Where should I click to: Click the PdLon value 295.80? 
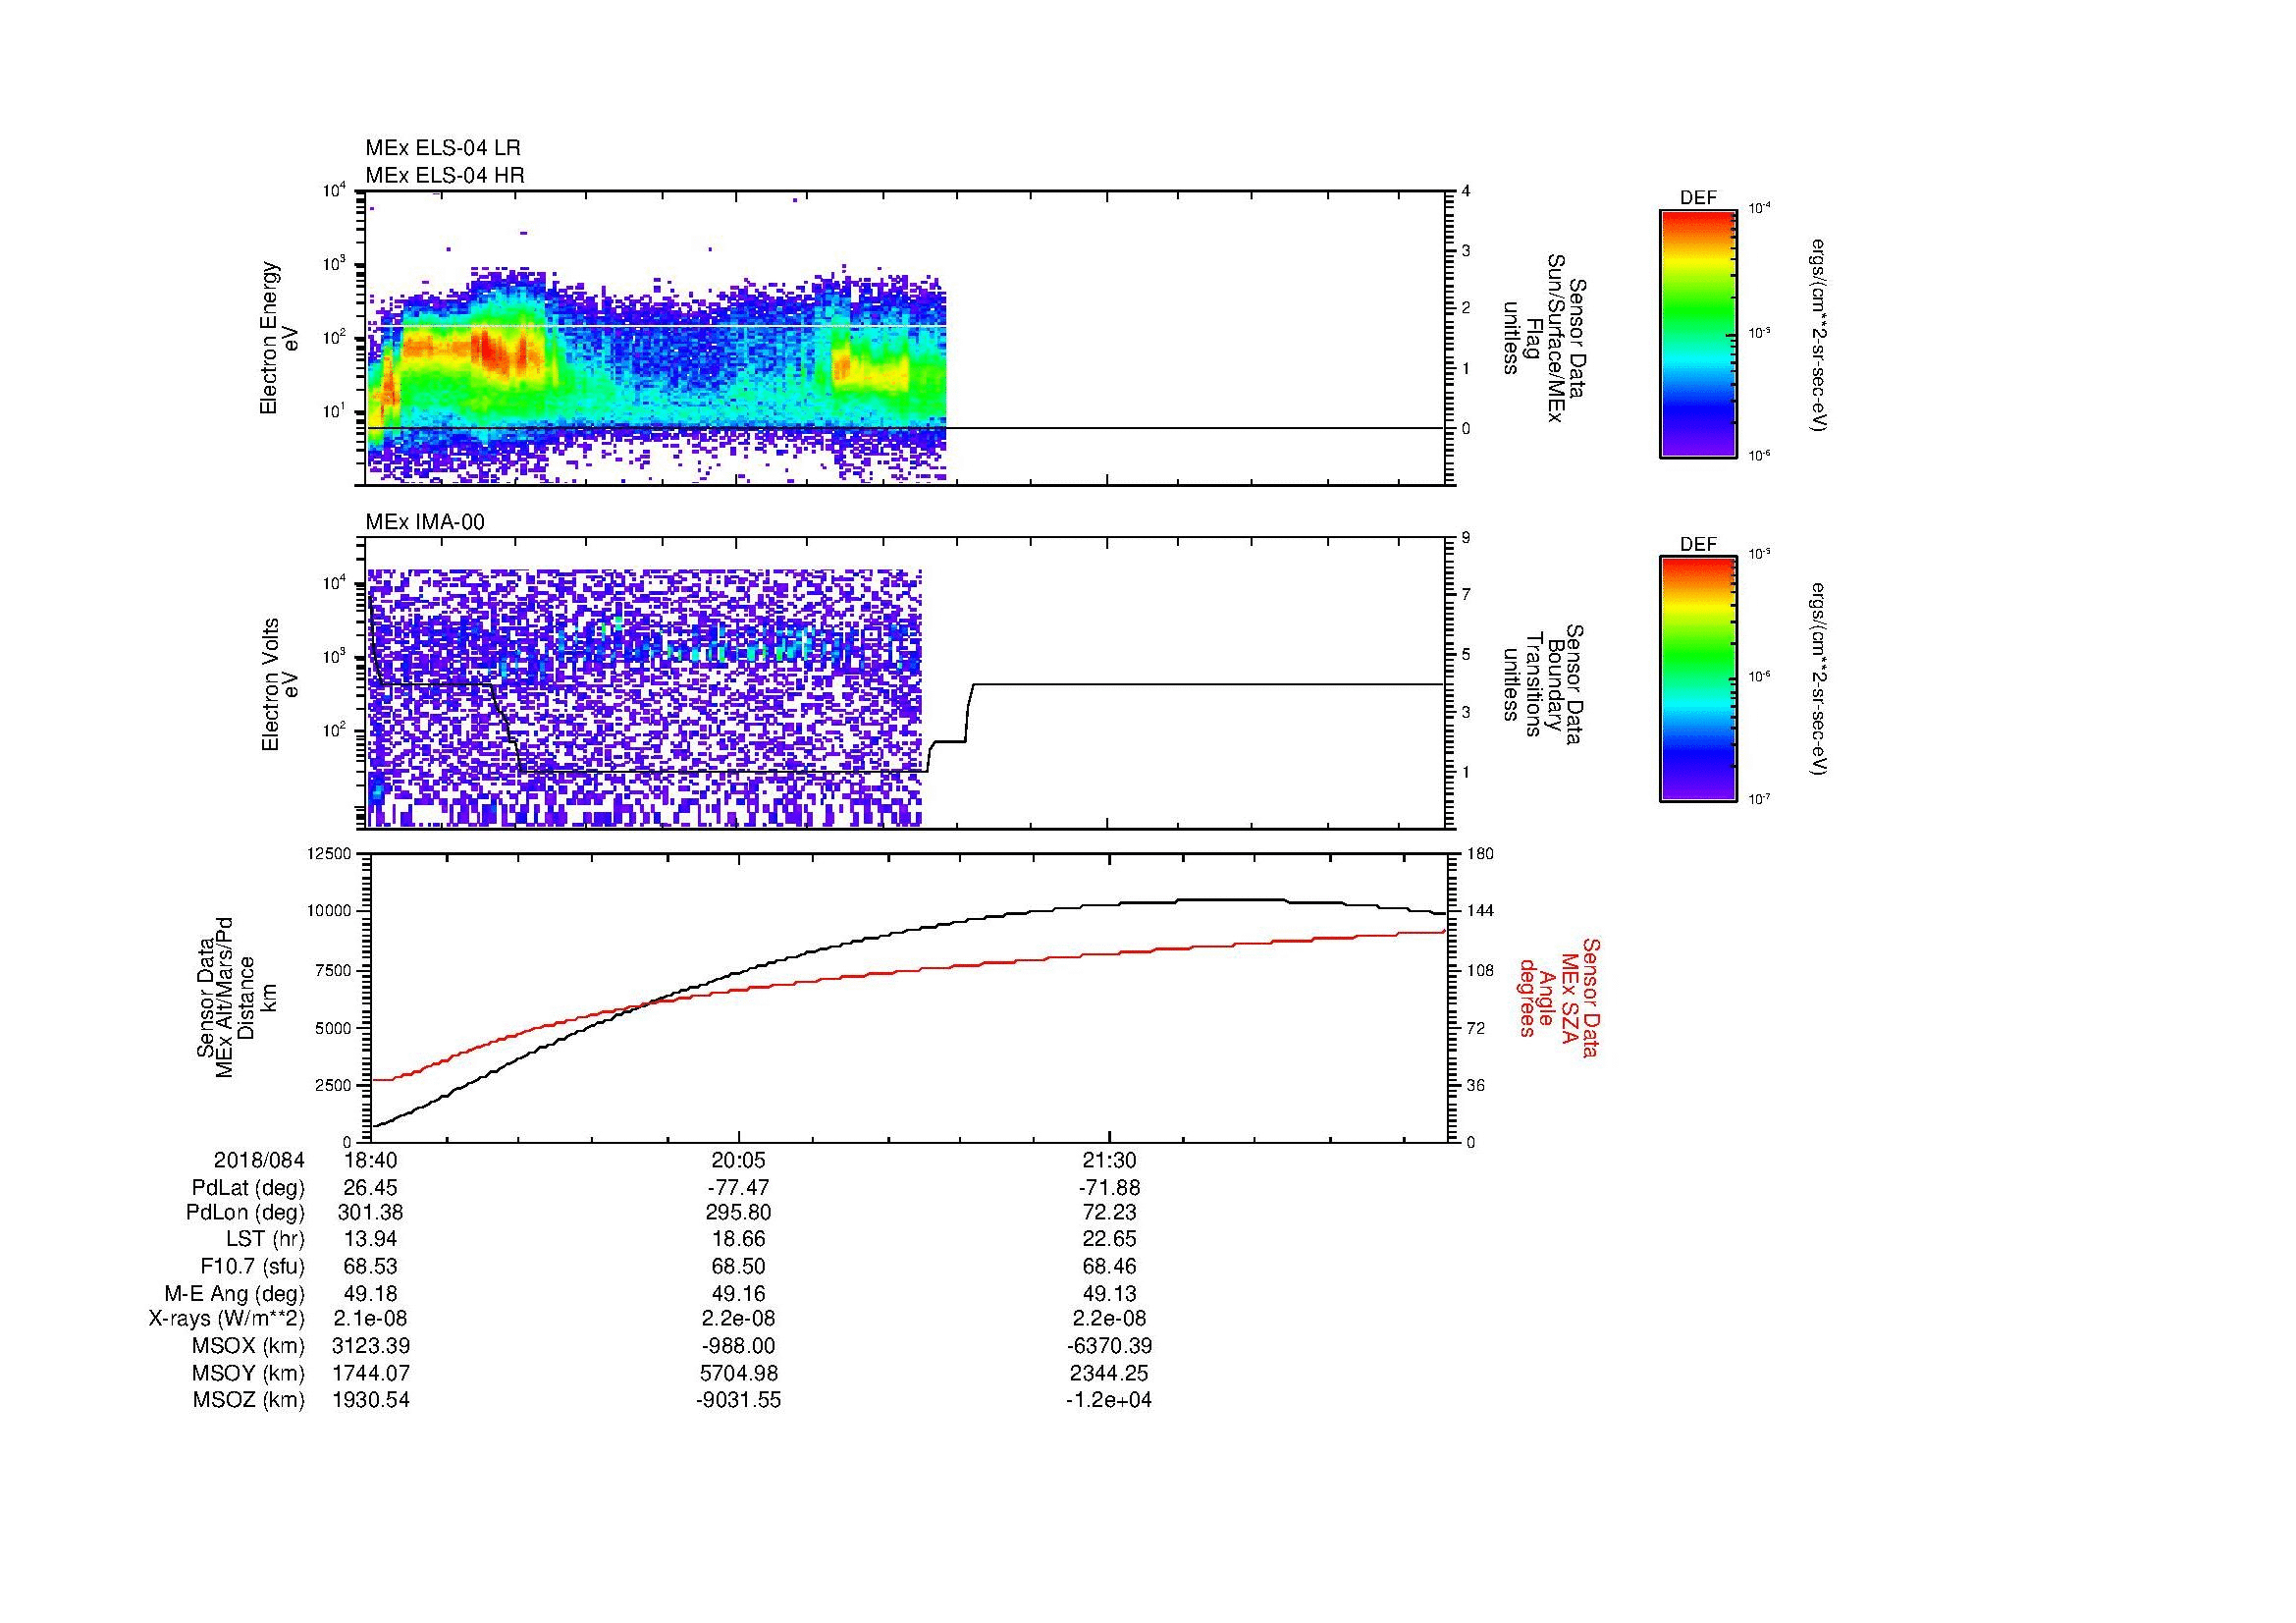pyautogui.click(x=738, y=1213)
